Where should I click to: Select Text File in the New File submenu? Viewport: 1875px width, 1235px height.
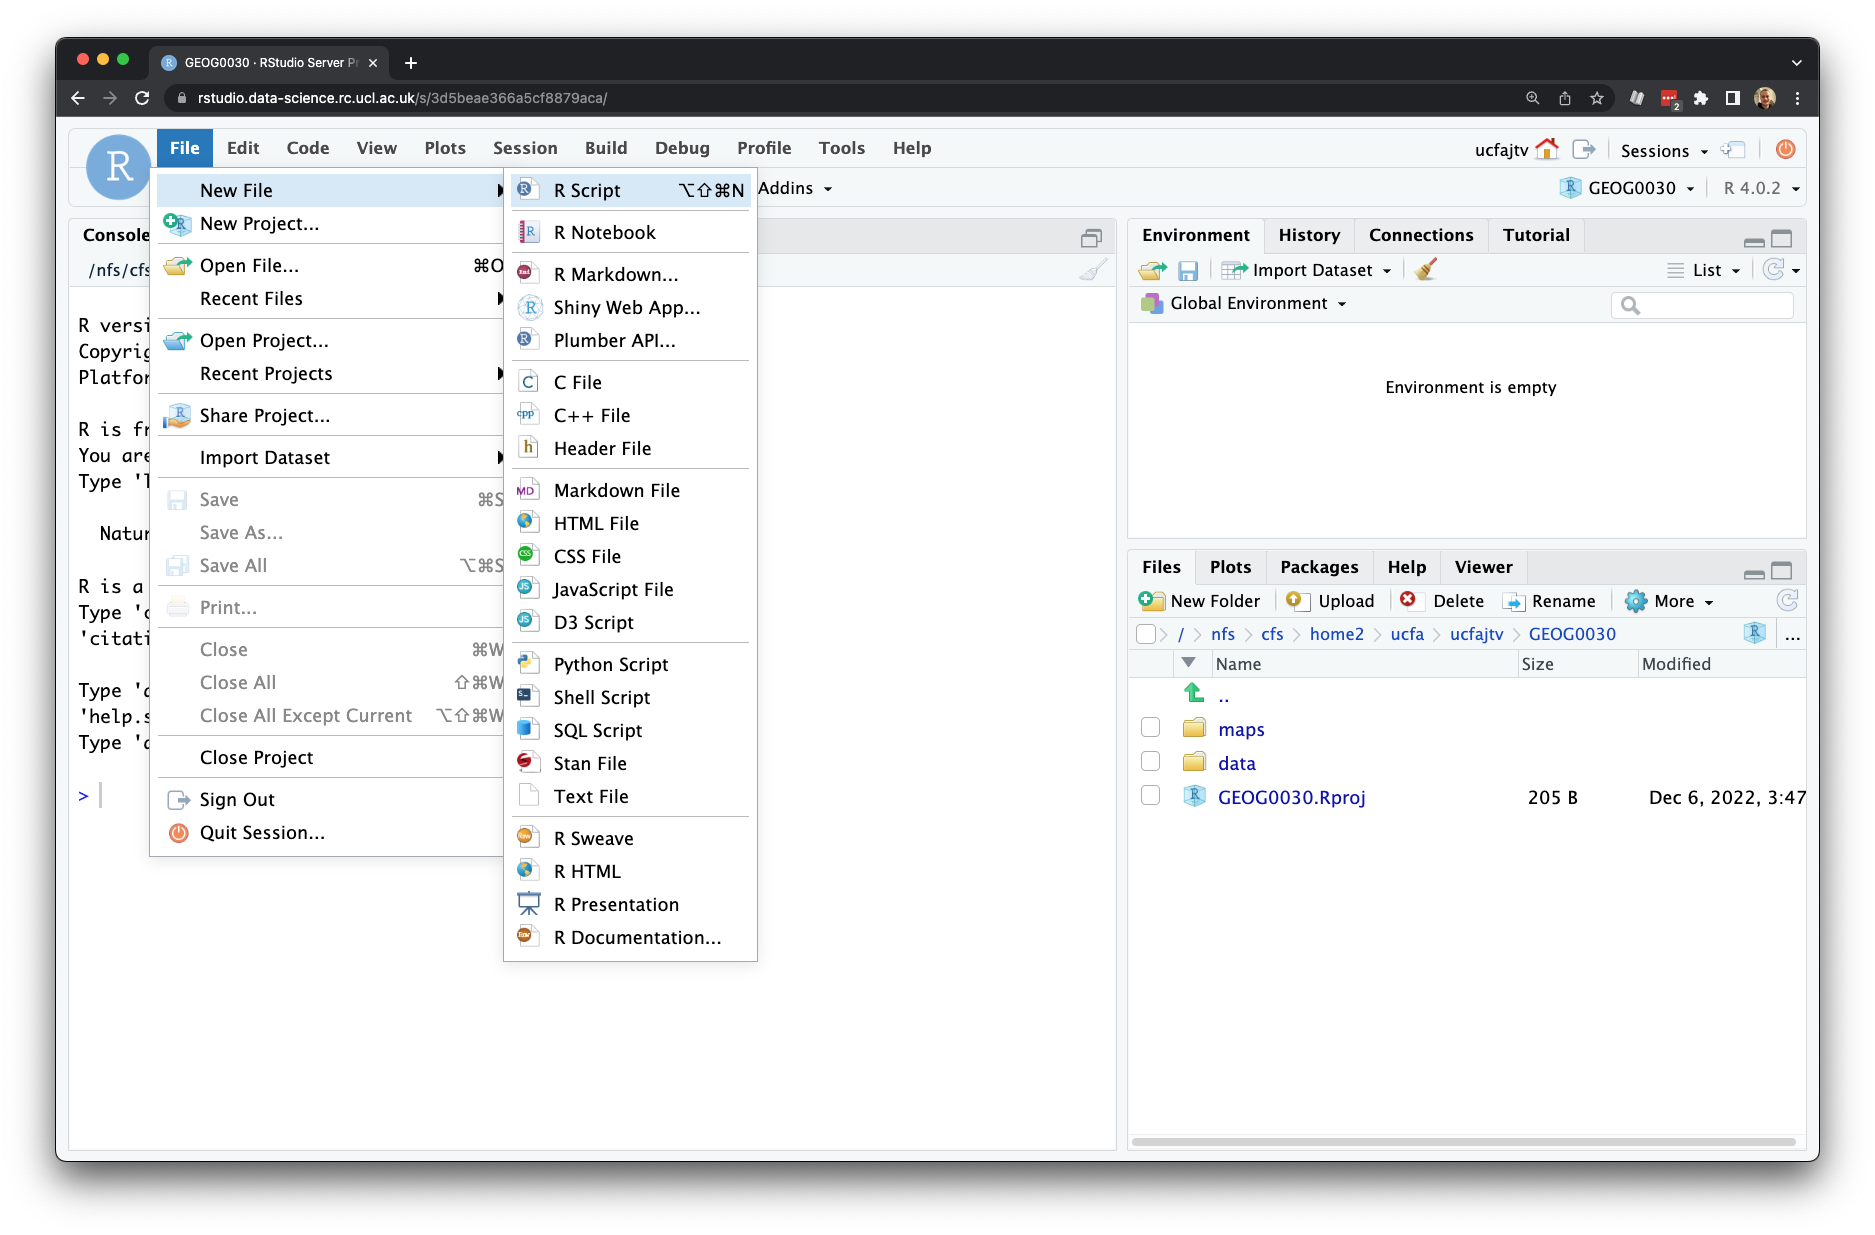coord(630,796)
